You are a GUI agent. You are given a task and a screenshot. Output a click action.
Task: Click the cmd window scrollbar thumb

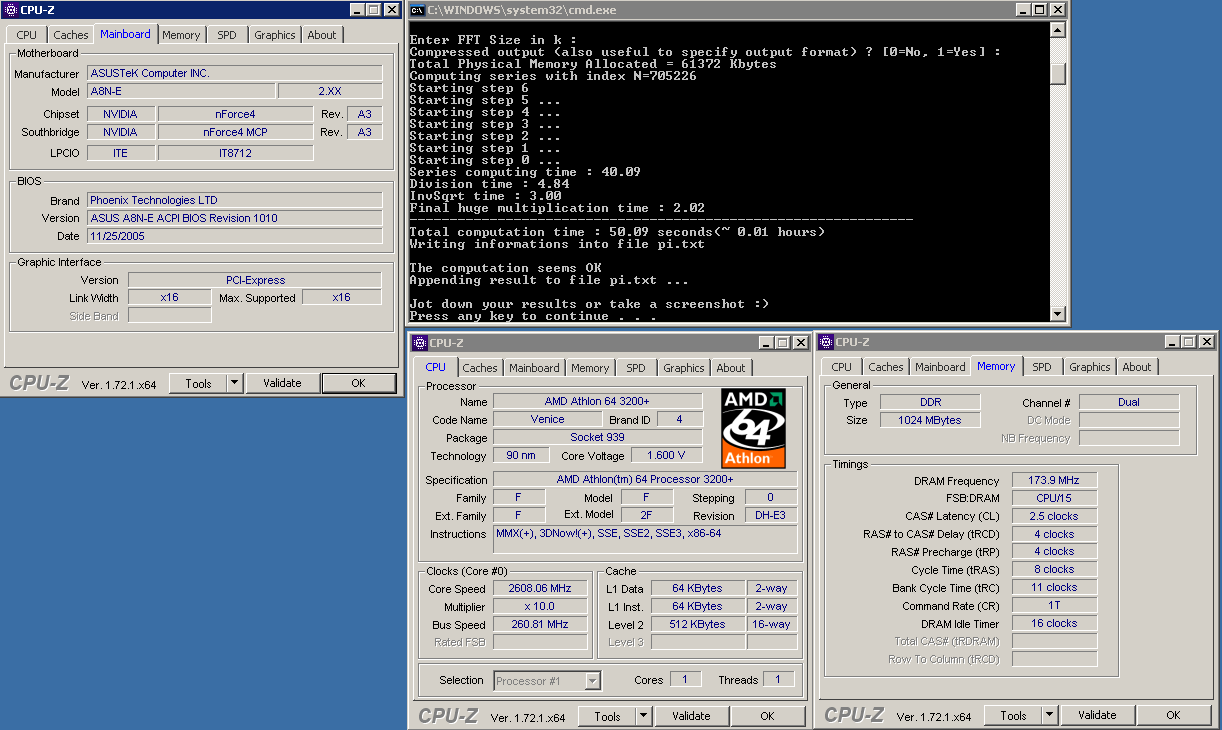tap(1058, 74)
